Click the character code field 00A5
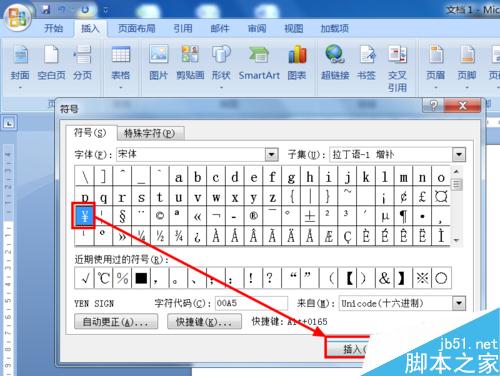This screenshot has width=500, height=376. 251,303
